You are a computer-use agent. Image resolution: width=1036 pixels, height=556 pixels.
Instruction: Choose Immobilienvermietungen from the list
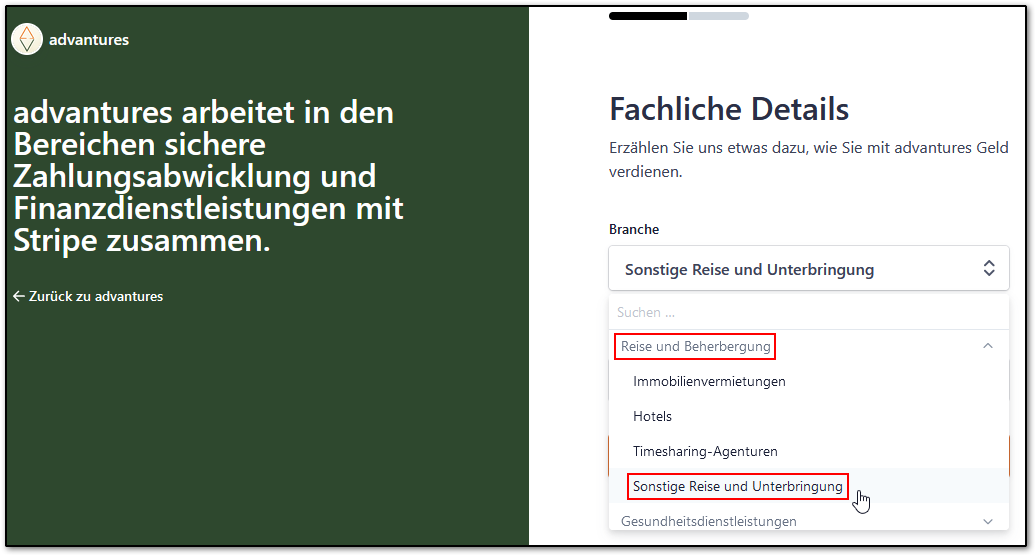coord(709,381)
